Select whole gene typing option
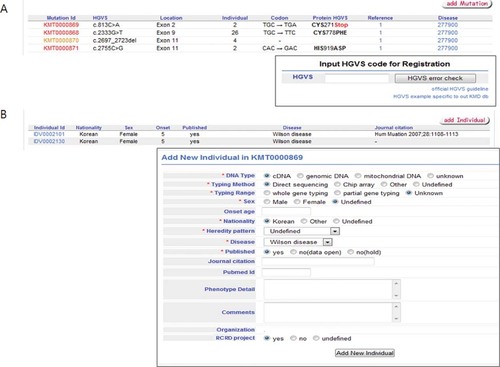Screen dimensions: 500x367 (267, 193)
